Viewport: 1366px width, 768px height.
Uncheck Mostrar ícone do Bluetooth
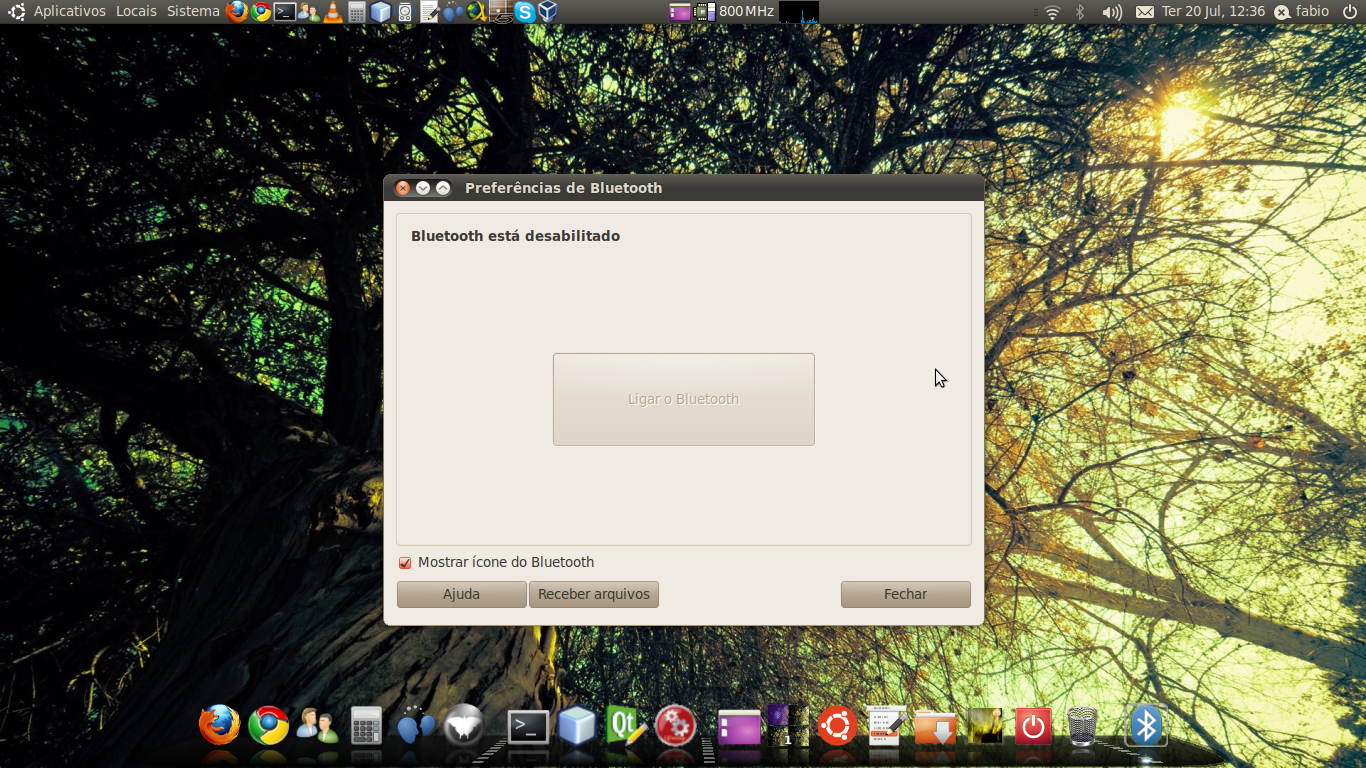pos(405,563)
